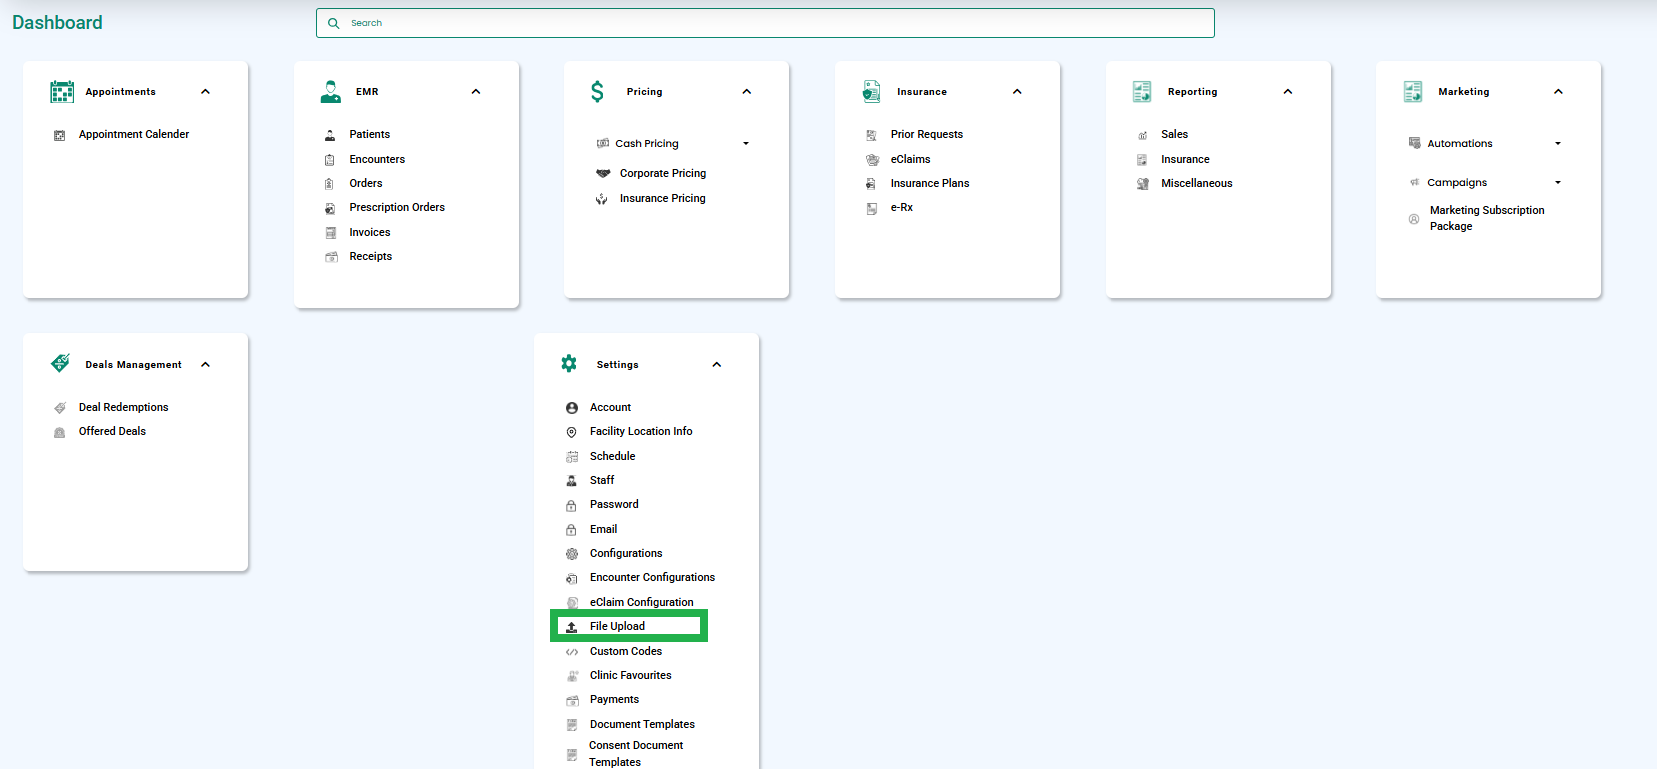The image size is (1657, 769).
Task: Click the search magnifier icon
Action: 334,23
